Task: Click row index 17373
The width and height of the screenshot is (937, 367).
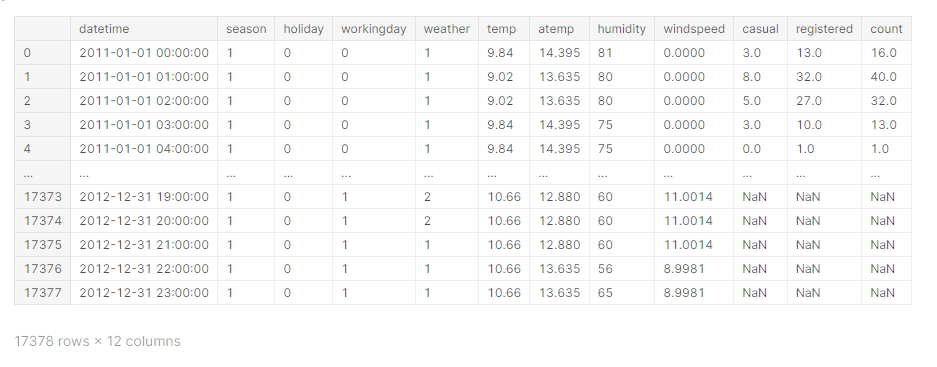Action: [42, 197]
